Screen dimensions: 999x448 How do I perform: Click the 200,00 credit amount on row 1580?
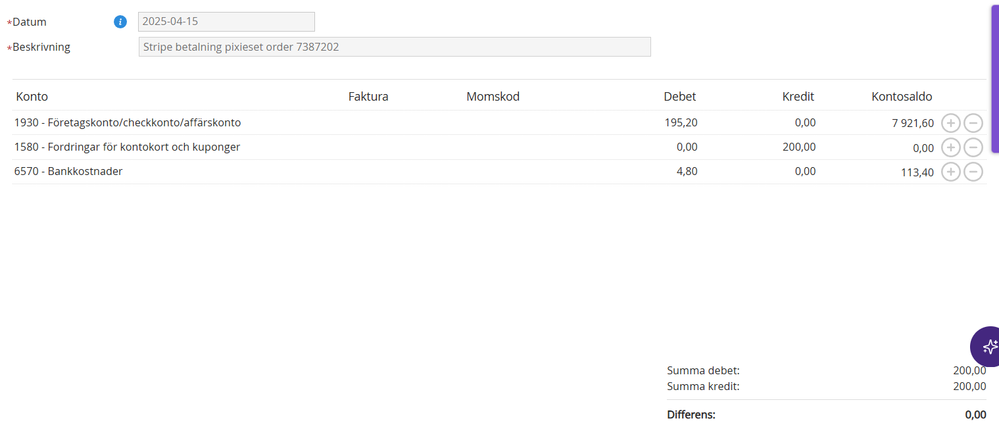pos(798,147)
